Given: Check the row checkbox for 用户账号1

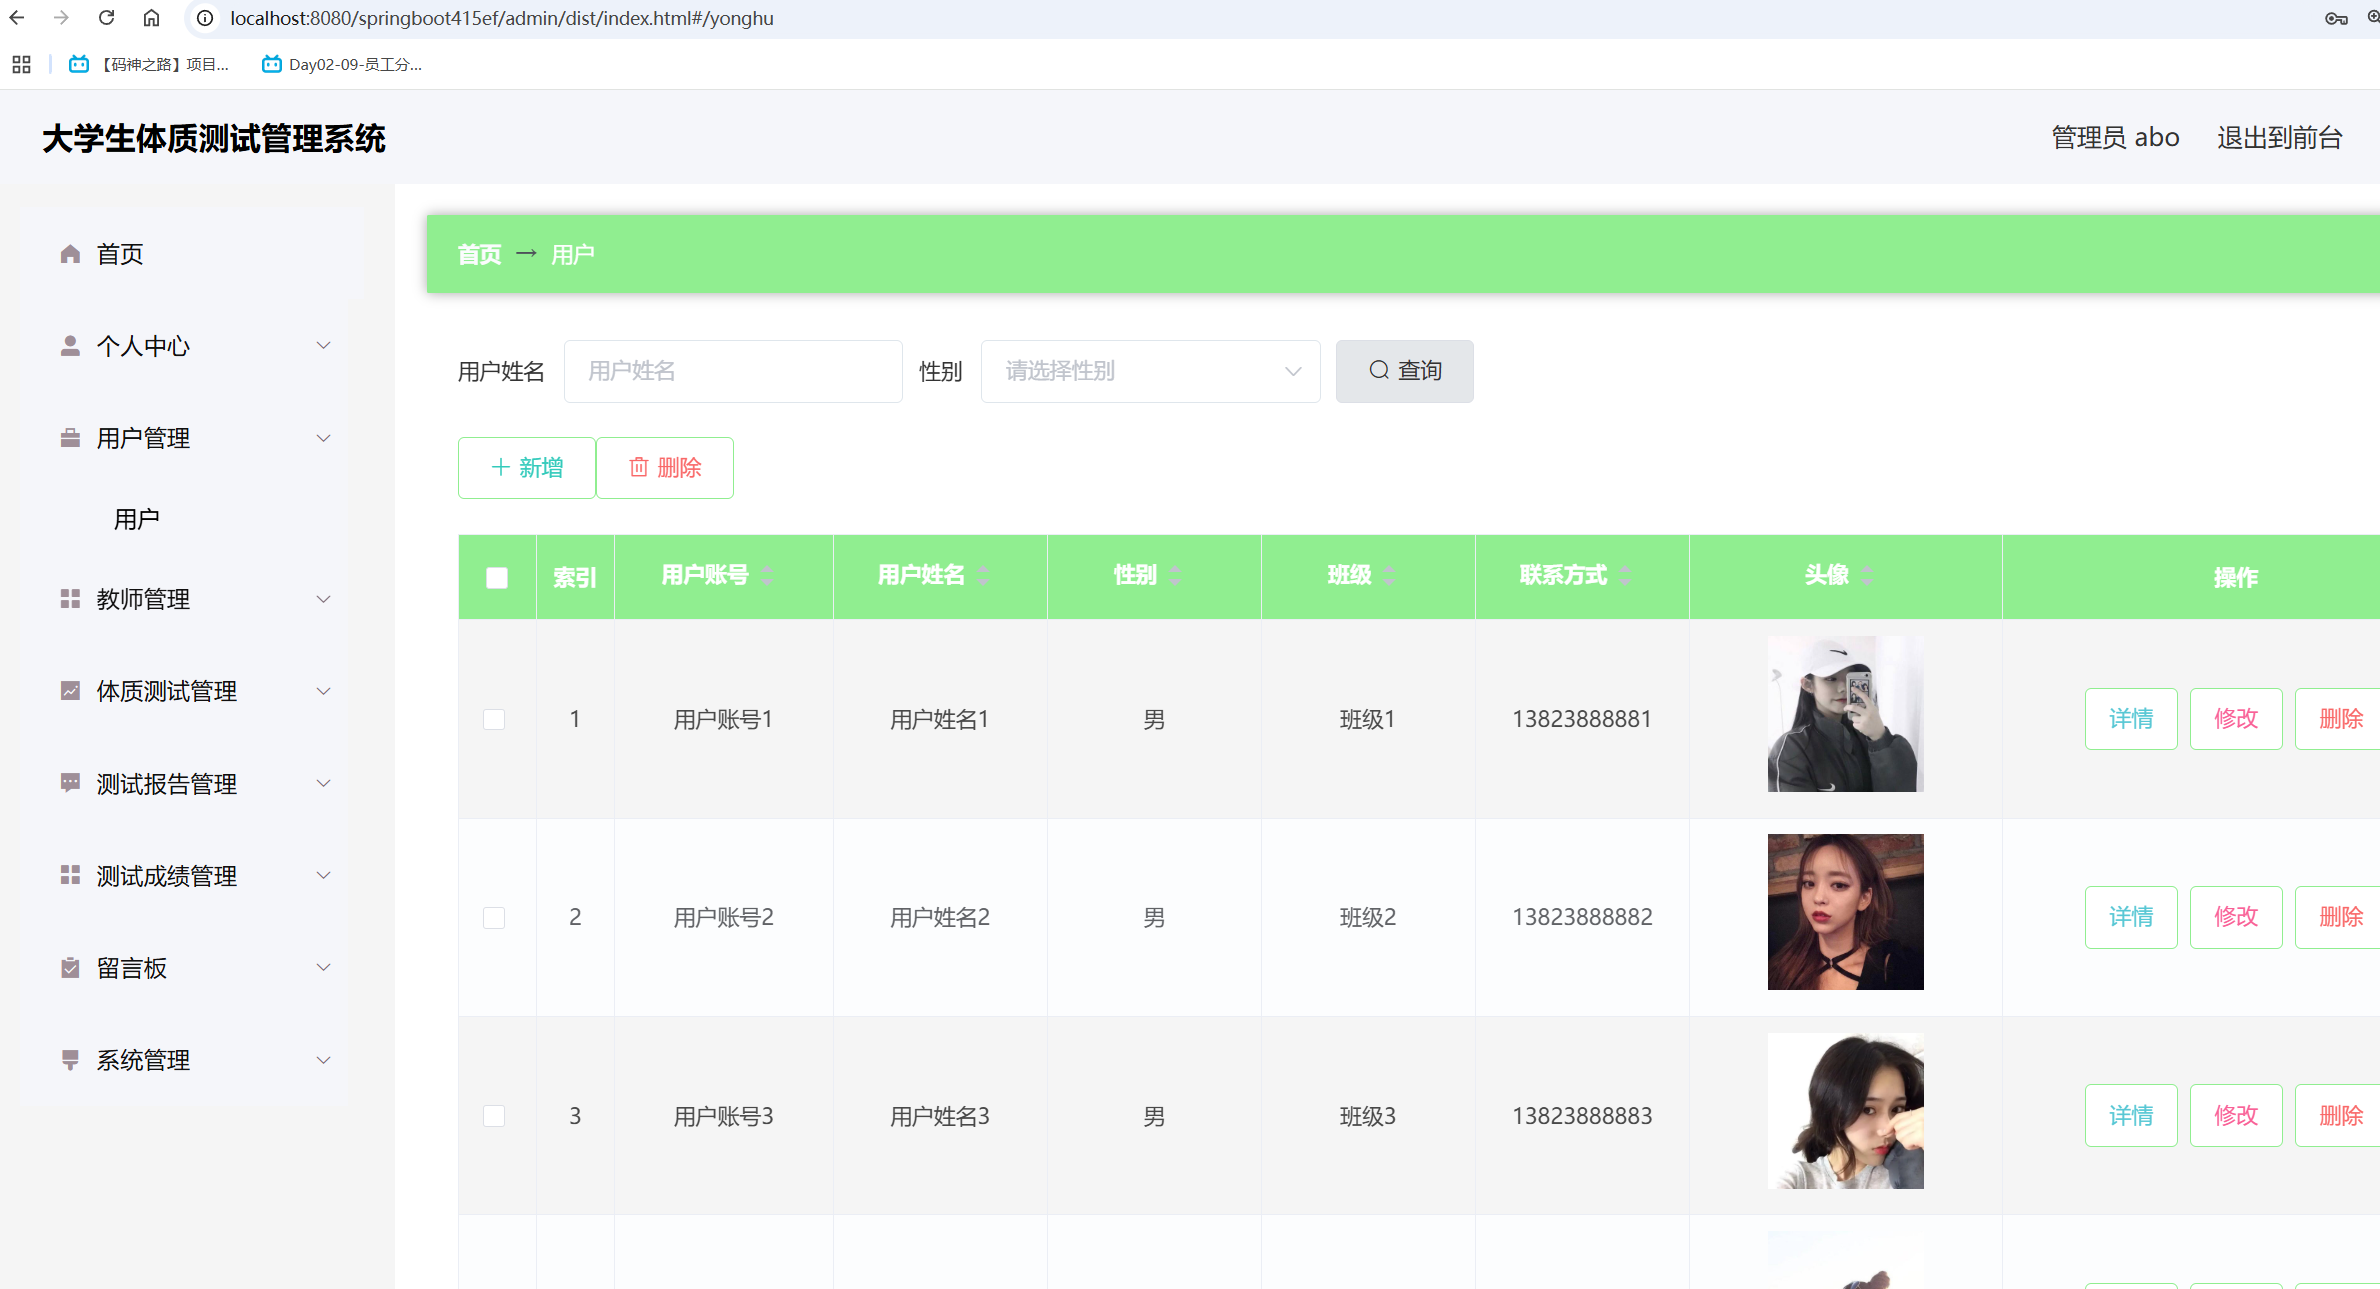Looking at the screenshot, I should (x=494, y=719).
